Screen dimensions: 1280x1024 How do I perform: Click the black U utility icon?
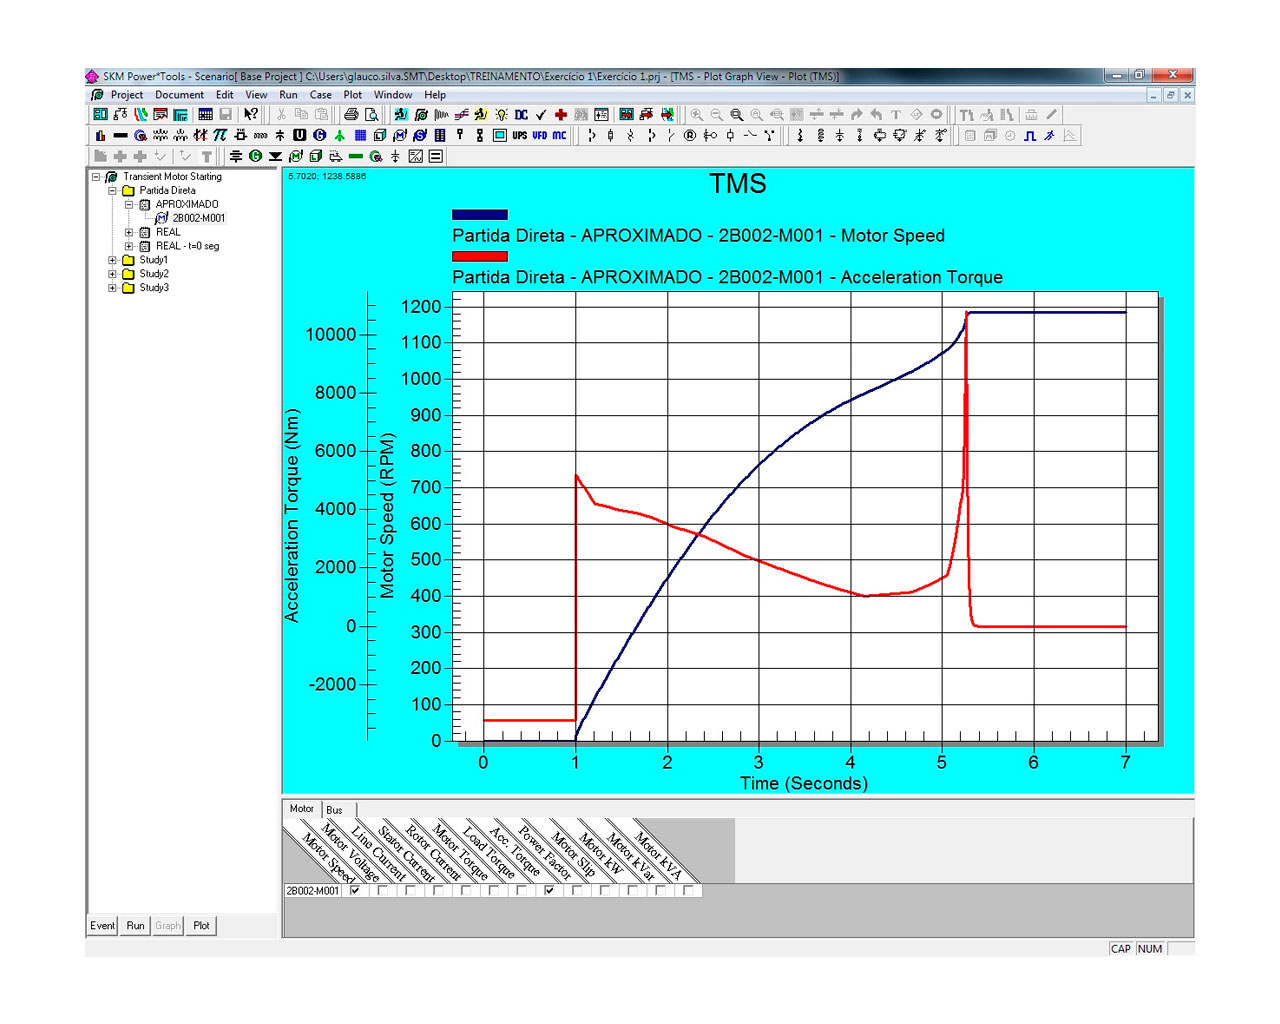coord(299,135)
